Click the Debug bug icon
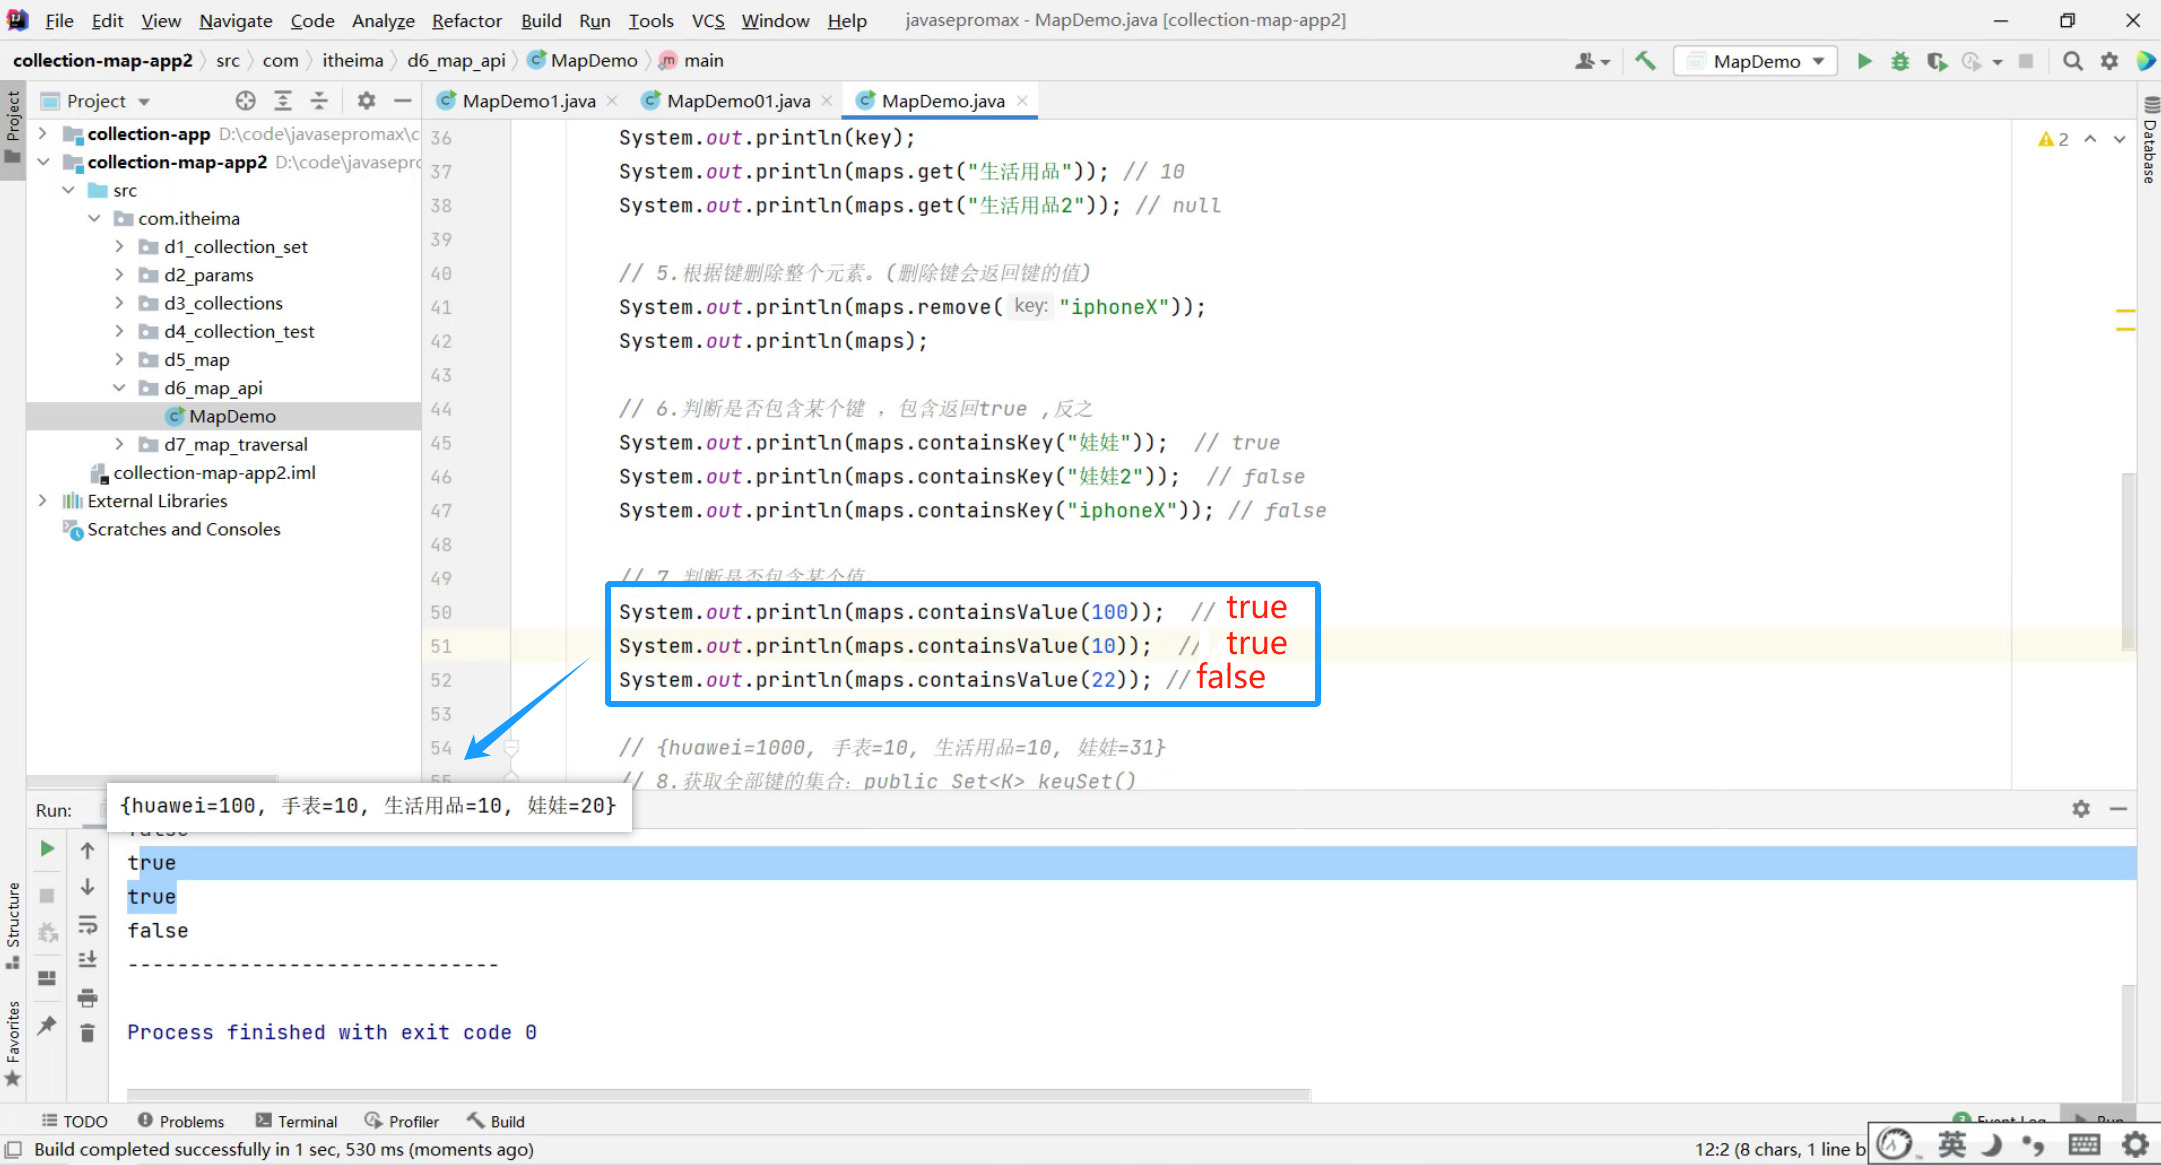The width and height of the screenshot is (2161, 1165). pos(1900,61)
